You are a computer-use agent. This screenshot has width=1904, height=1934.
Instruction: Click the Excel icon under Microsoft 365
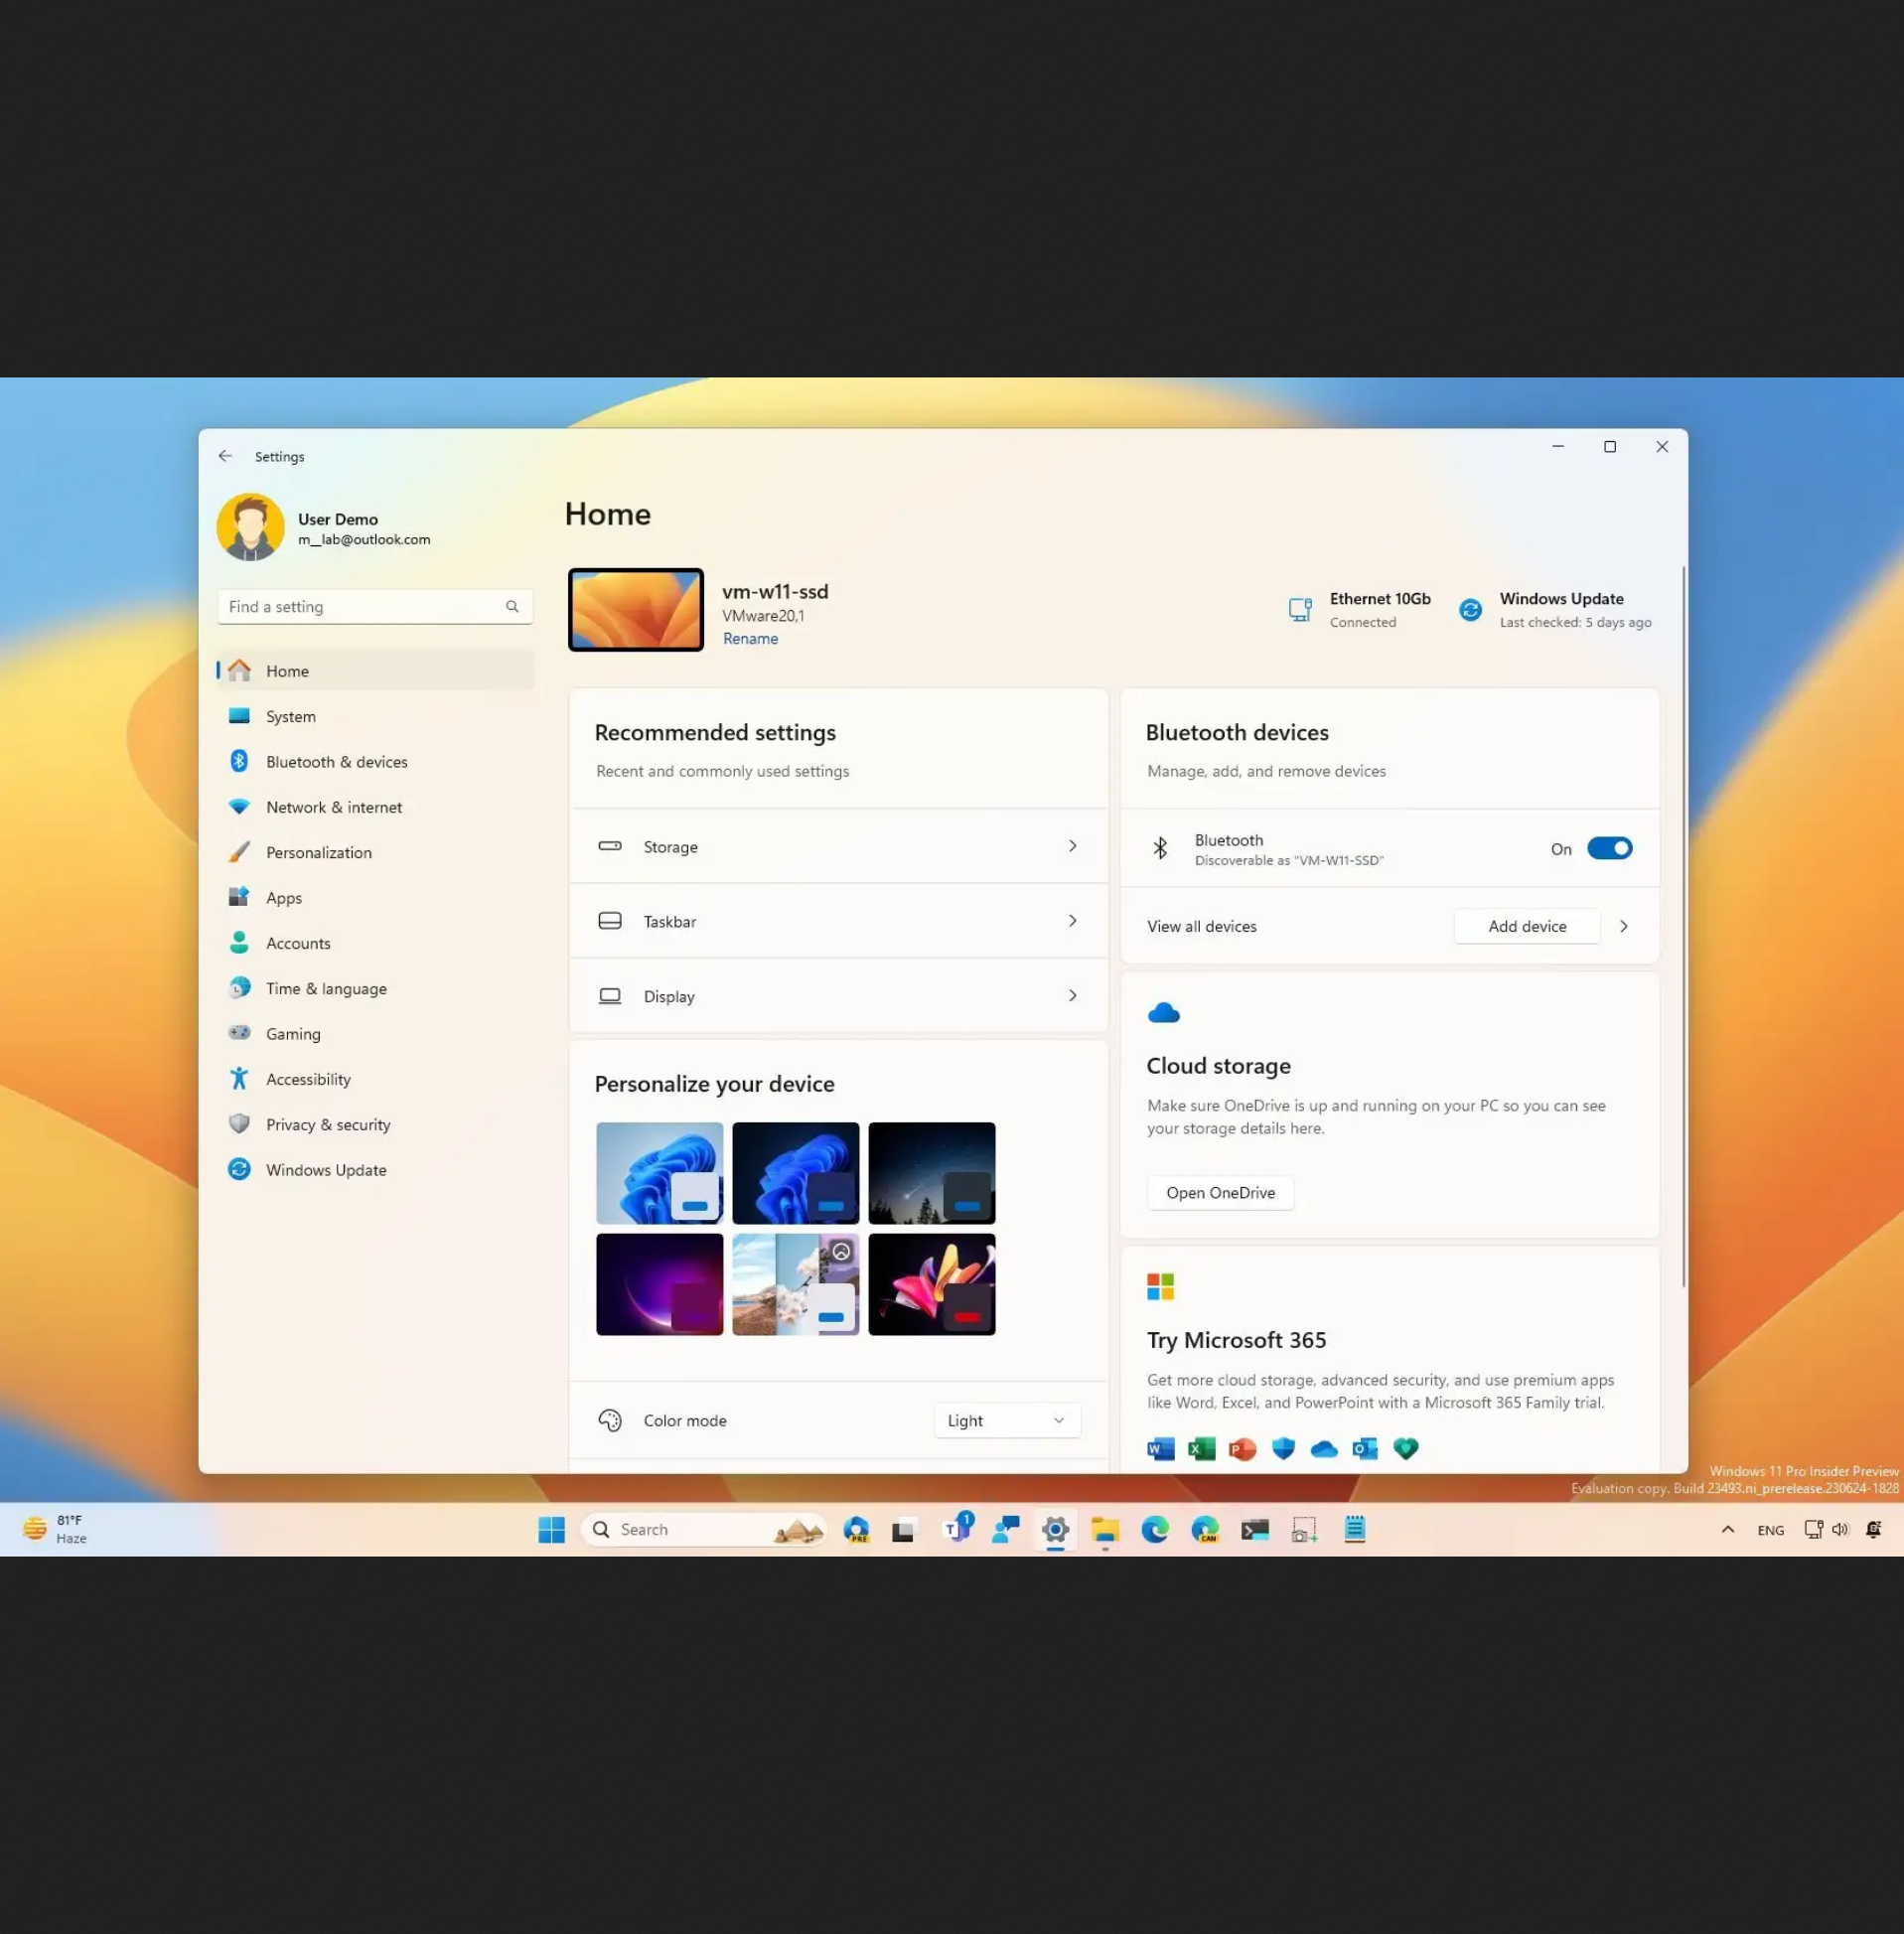click(1202, 1448)
